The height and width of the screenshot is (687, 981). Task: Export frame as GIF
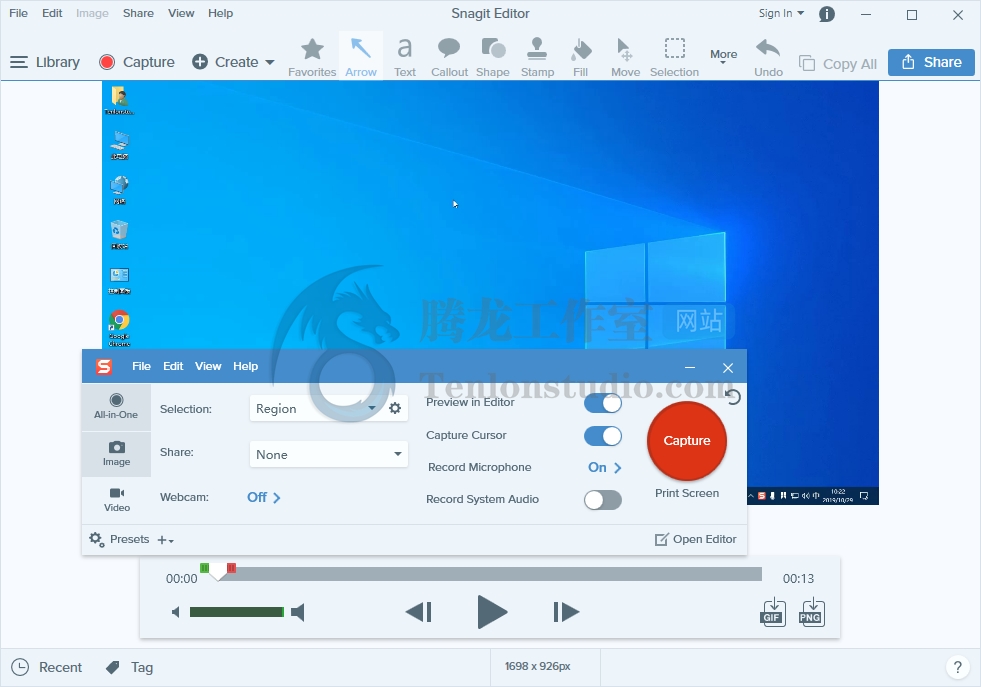(x=773, y=612)
